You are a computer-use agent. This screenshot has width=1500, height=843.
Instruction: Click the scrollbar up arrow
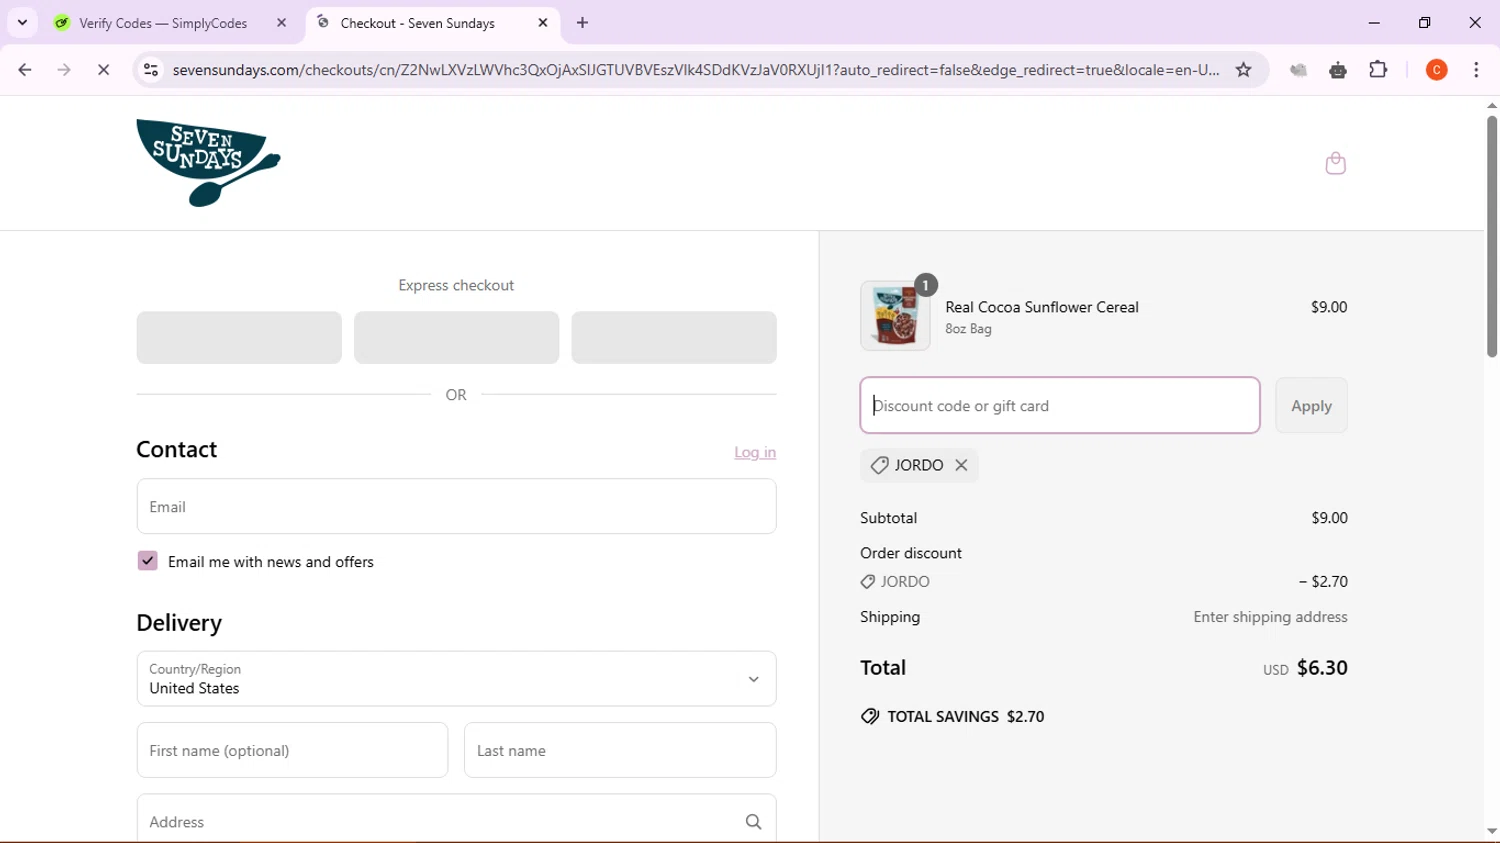pos(1491,105)
